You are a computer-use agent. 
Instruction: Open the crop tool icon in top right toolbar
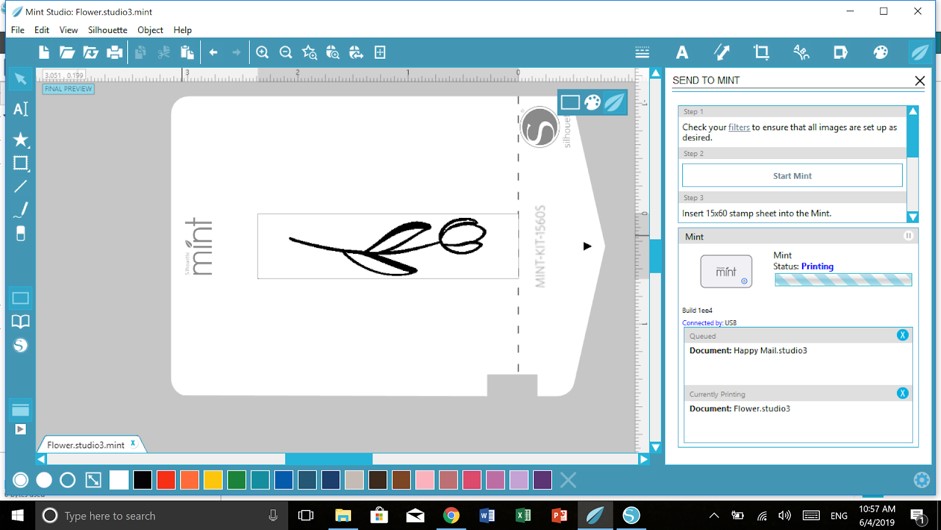coord(761,53)
